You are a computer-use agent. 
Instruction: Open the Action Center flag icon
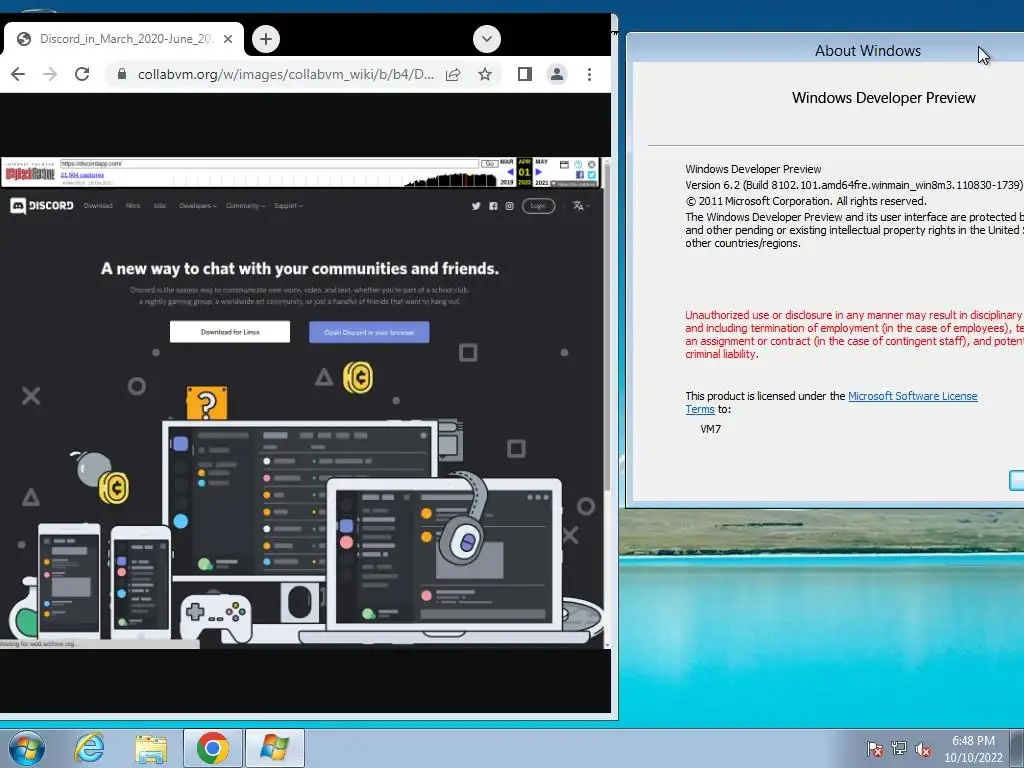click(874, 749)
